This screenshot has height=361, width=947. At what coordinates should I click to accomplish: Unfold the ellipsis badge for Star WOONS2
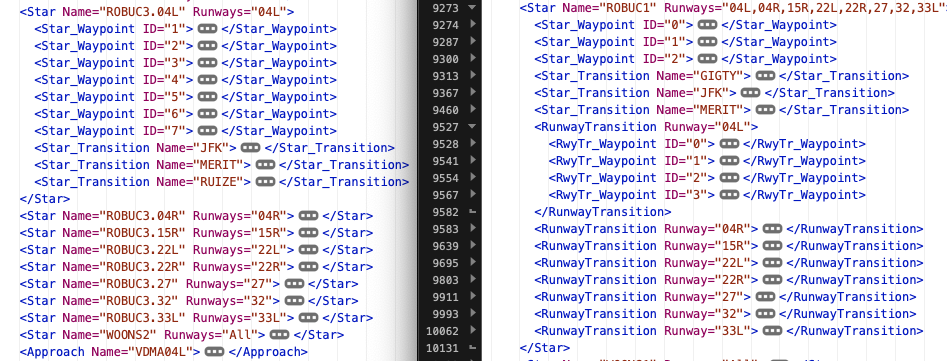[x=279, y=334]
